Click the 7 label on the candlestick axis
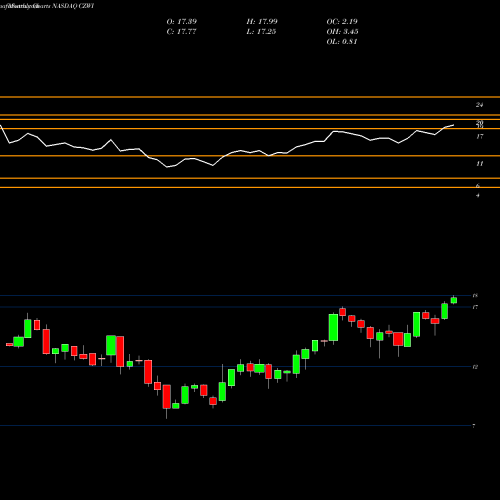500x500 pixels. [x=474, y=426]
